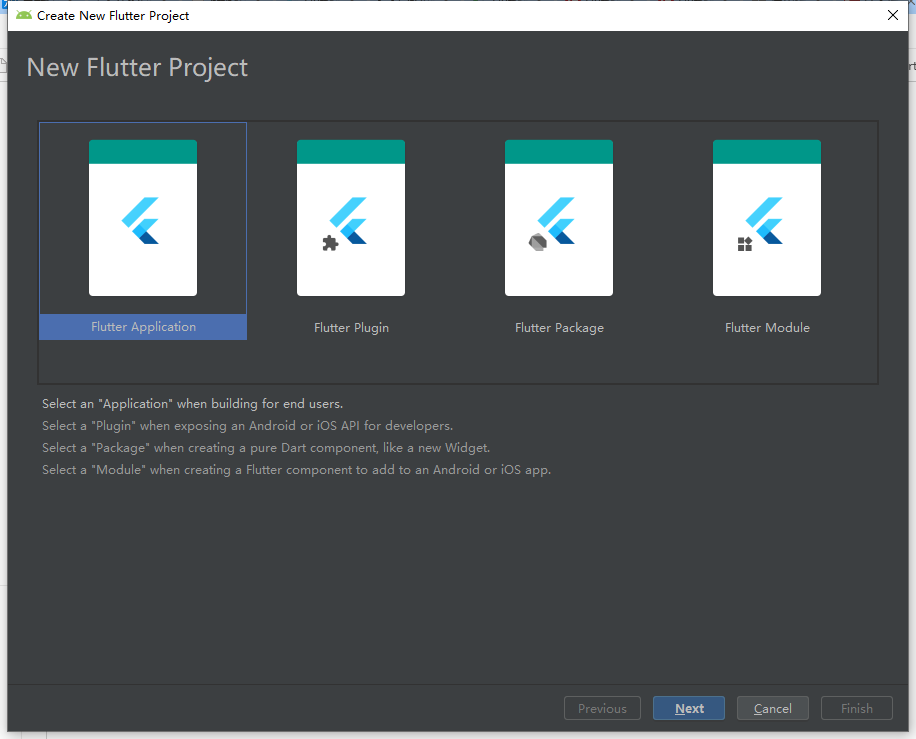Select the Flutter Plugin project icon
The height and width of the screenshot is (739, 916).
point(351,218)
